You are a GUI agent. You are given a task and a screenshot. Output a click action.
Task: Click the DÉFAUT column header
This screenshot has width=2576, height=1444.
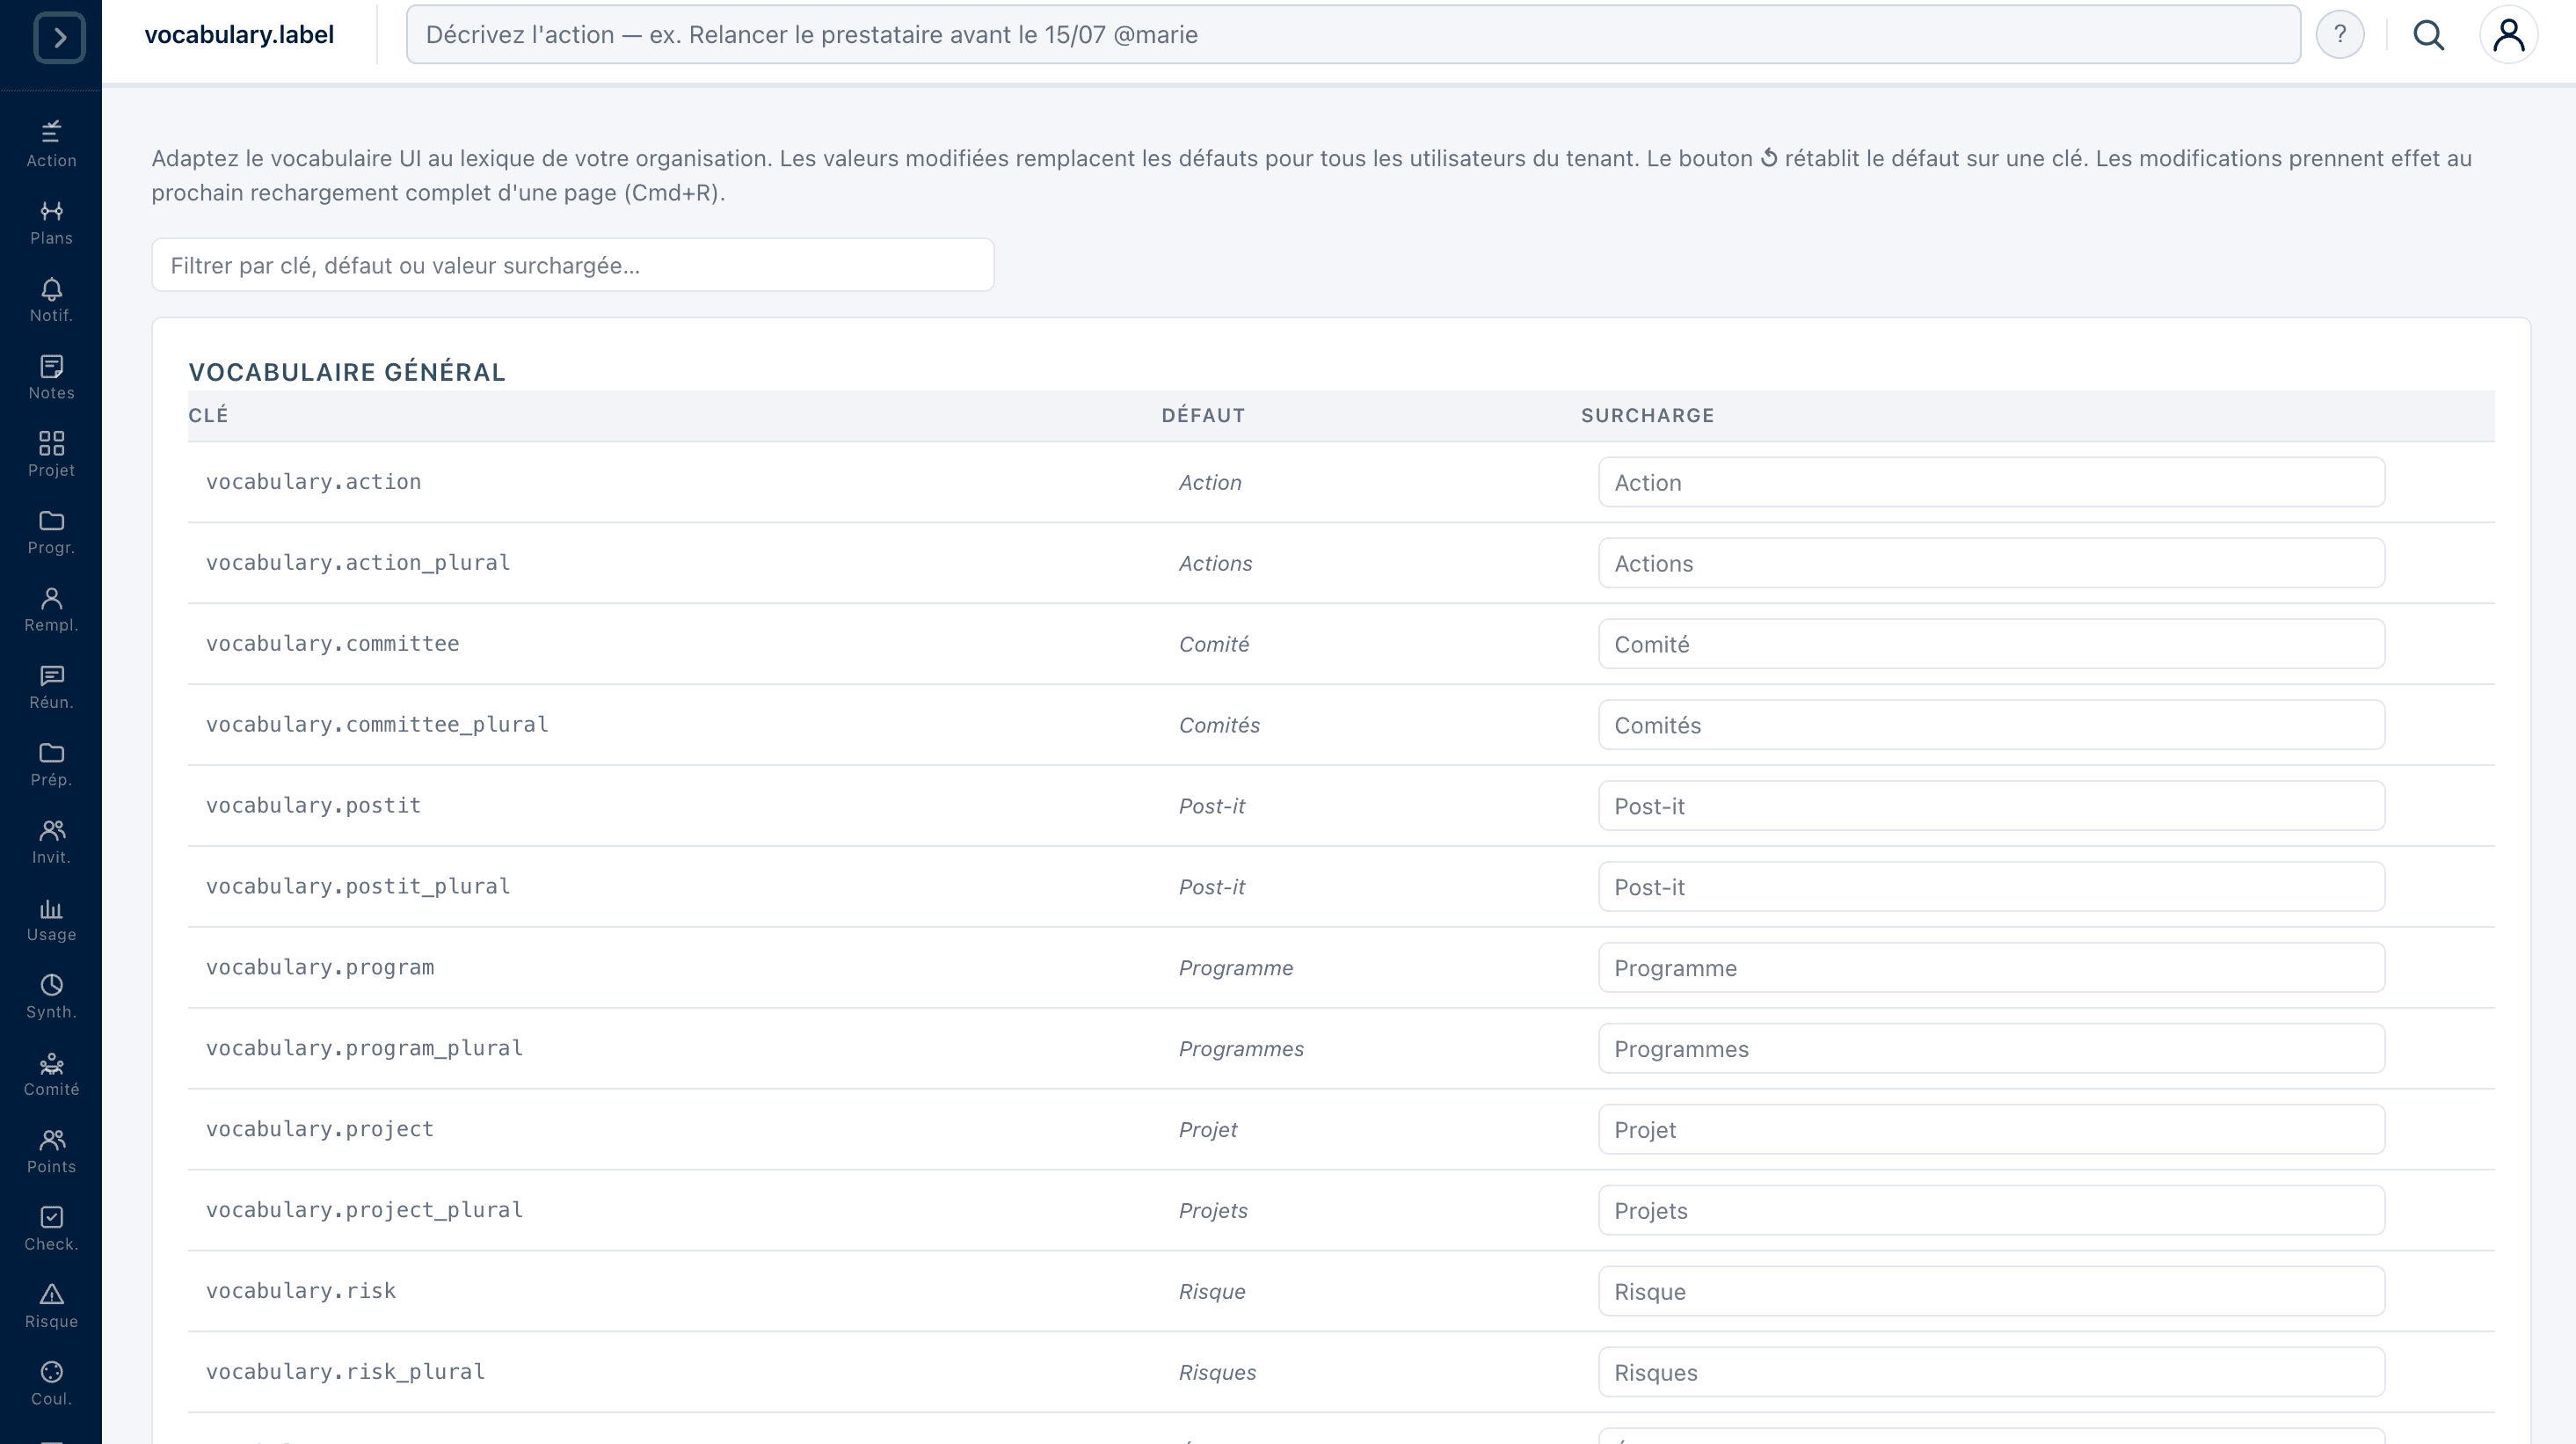pos(1203,415)
